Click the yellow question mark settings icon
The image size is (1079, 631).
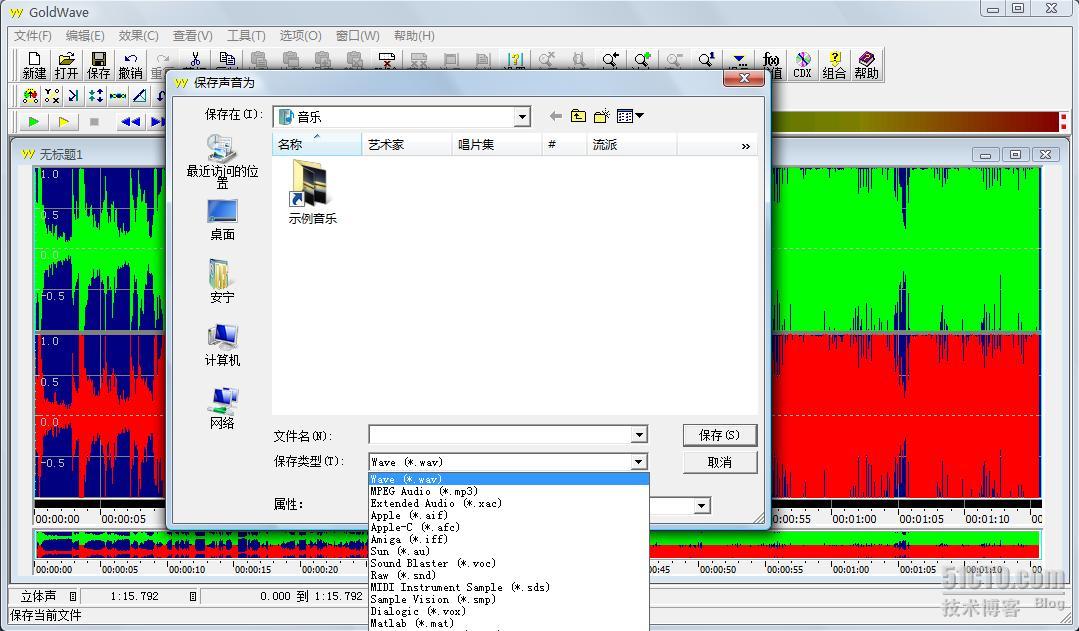pyautogui.click(x=515, y=60)
